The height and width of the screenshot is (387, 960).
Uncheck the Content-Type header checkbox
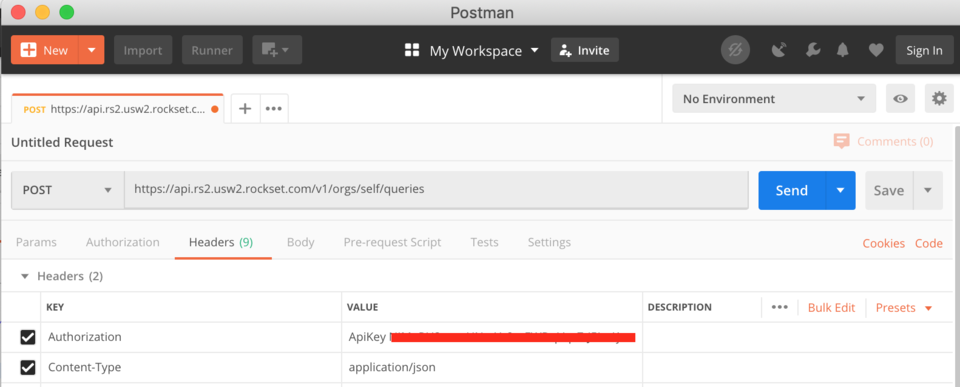(28, 367)
